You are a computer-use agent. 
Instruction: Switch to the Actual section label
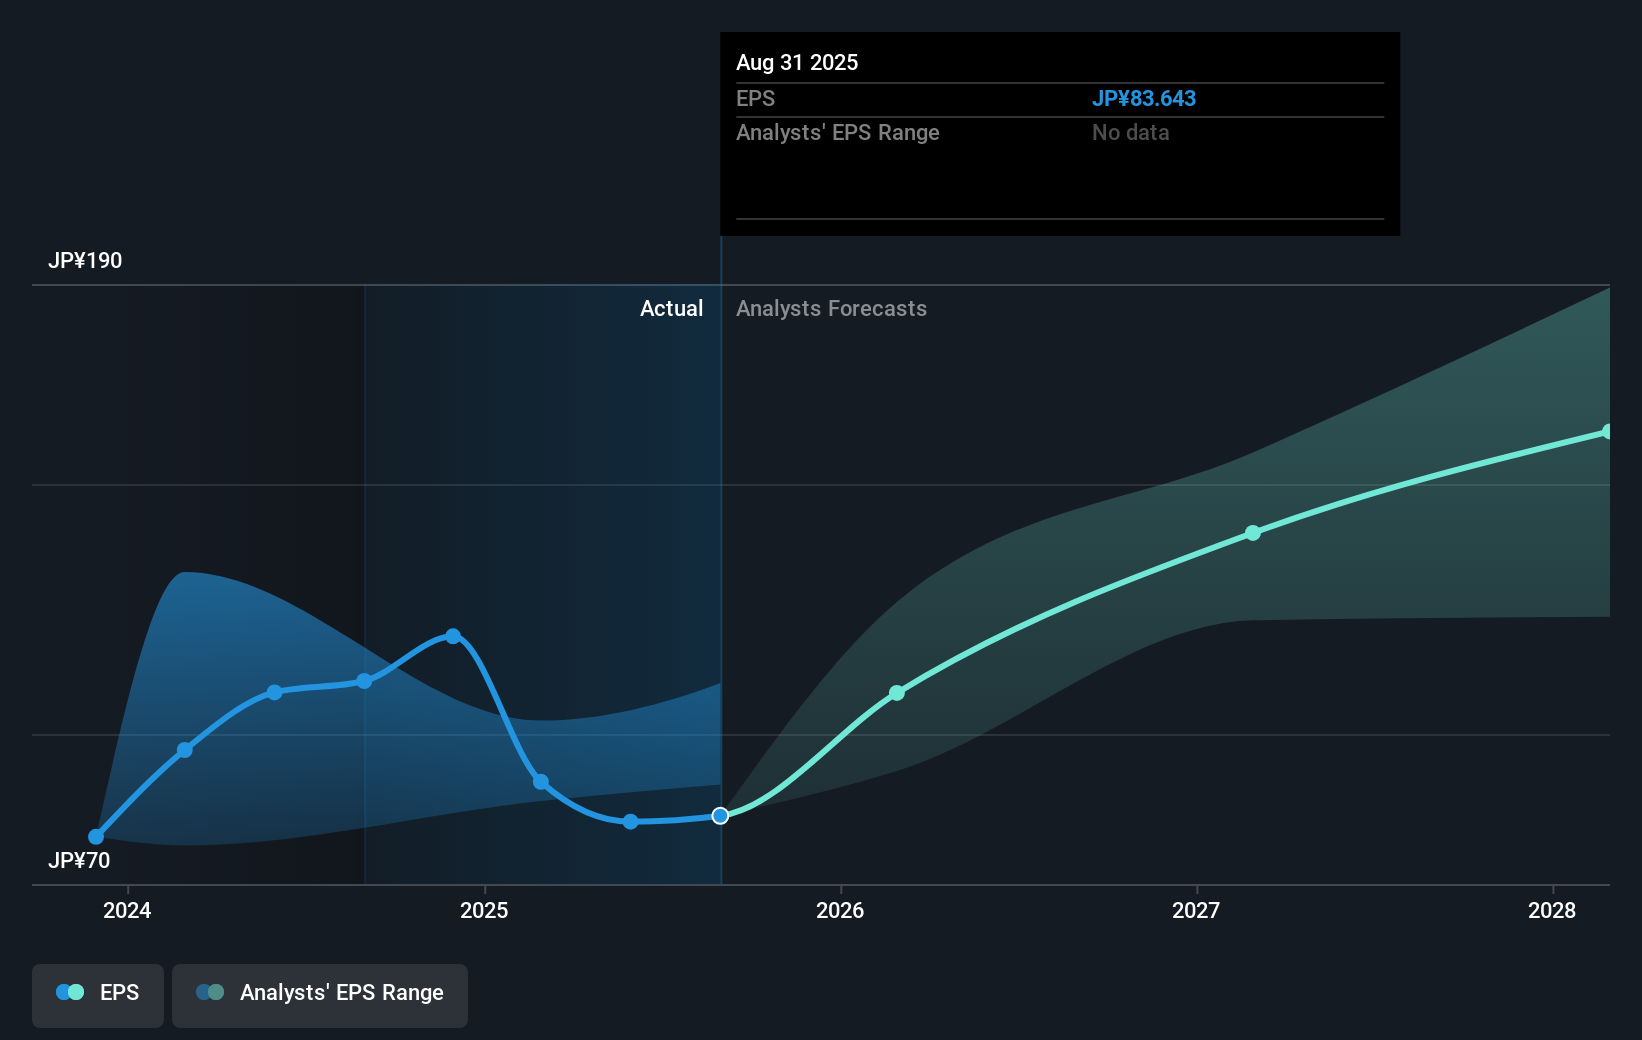671,308
